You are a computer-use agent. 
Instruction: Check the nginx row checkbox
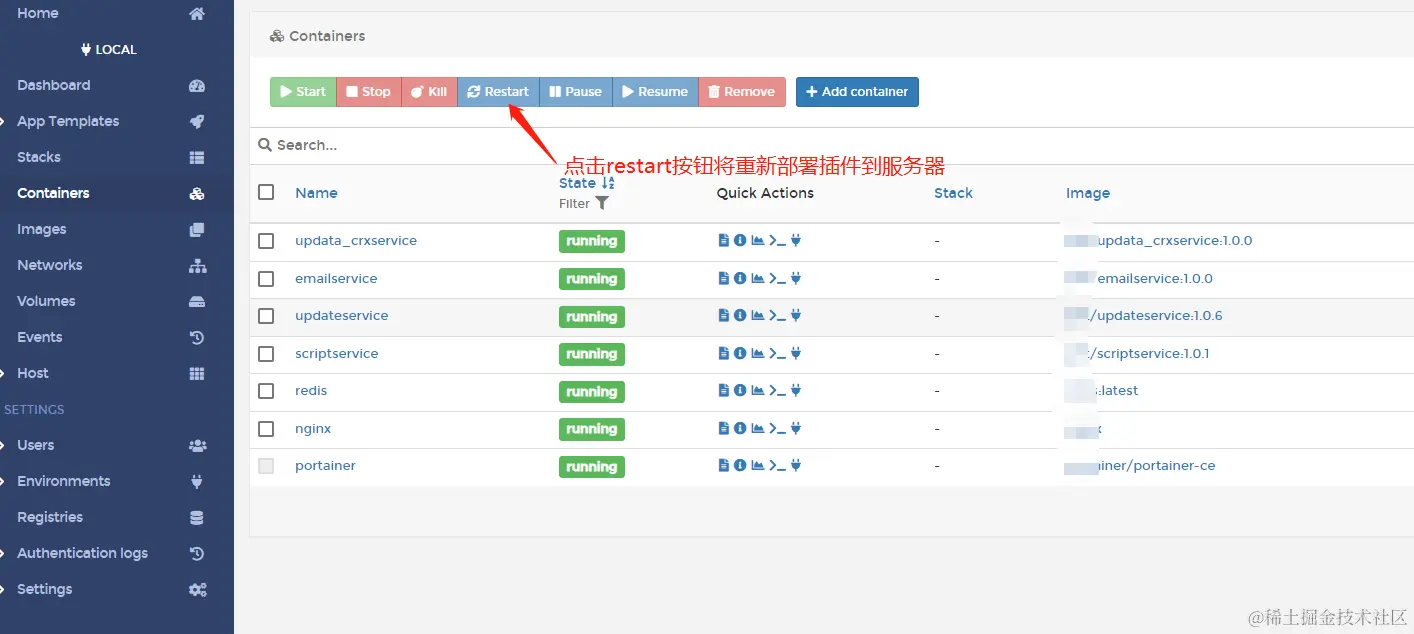click(x=266, y=428)
